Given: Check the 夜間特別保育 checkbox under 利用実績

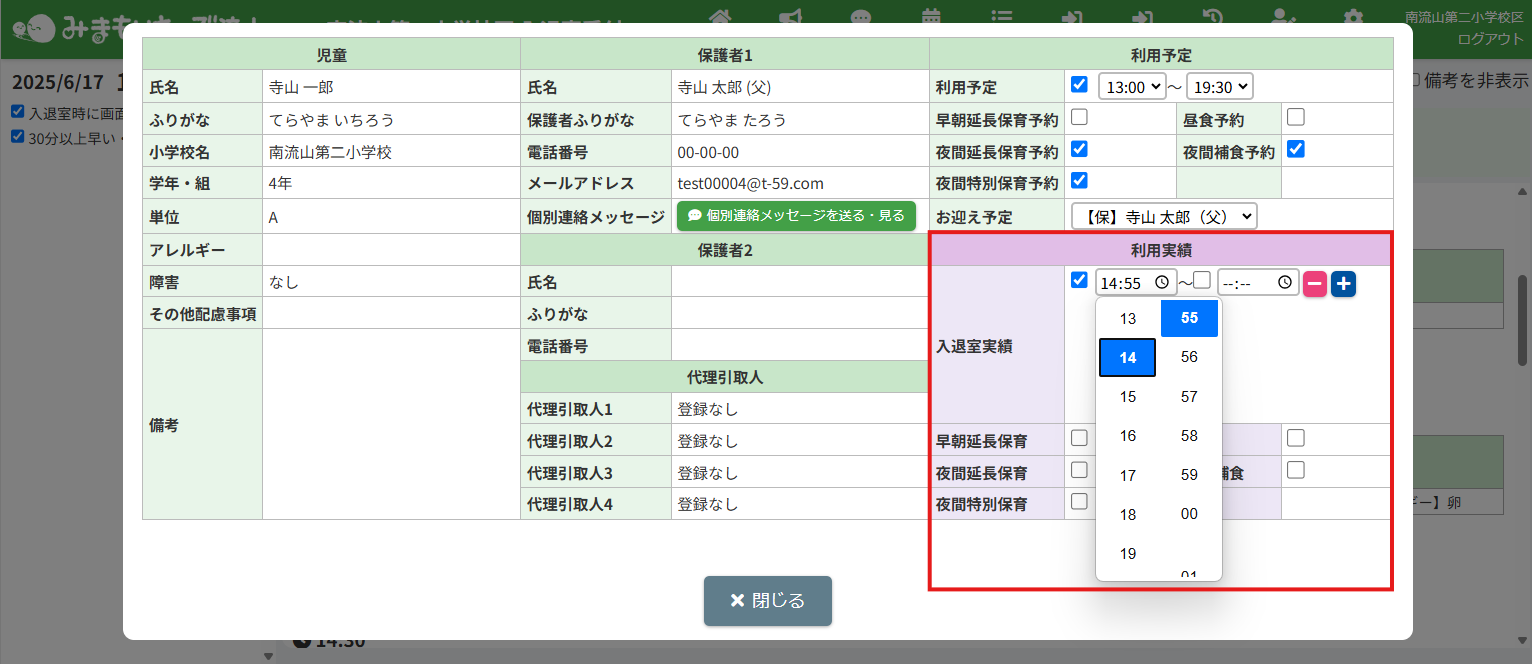Looking at the screenshot, I should pos(1079,502).
